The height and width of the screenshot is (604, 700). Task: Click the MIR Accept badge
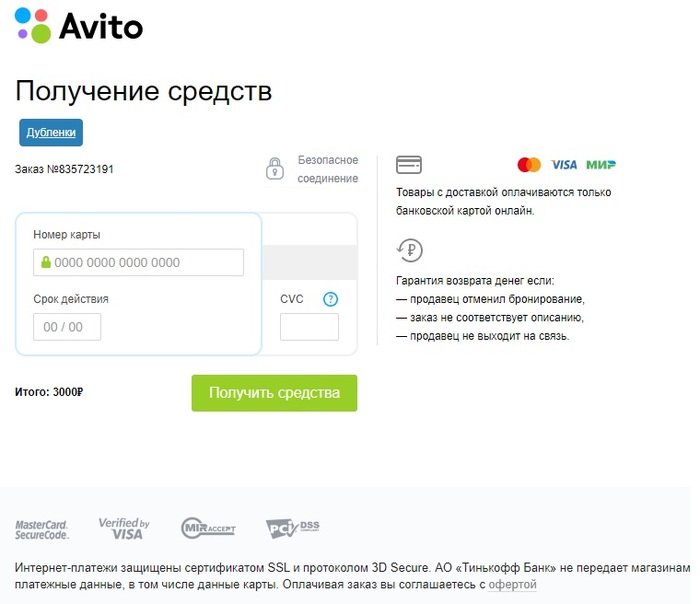[x=208, y=528]
